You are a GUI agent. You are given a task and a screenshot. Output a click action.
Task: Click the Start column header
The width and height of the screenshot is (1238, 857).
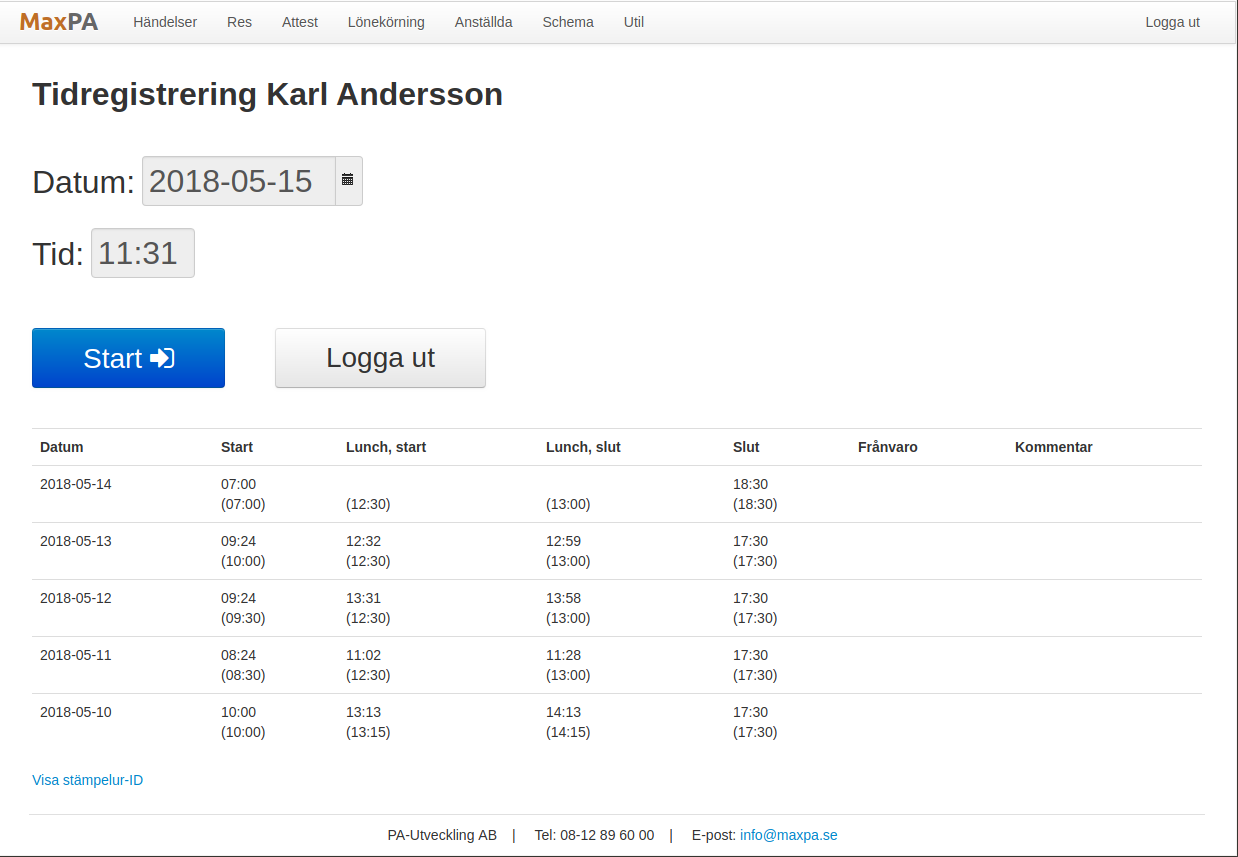237,447
